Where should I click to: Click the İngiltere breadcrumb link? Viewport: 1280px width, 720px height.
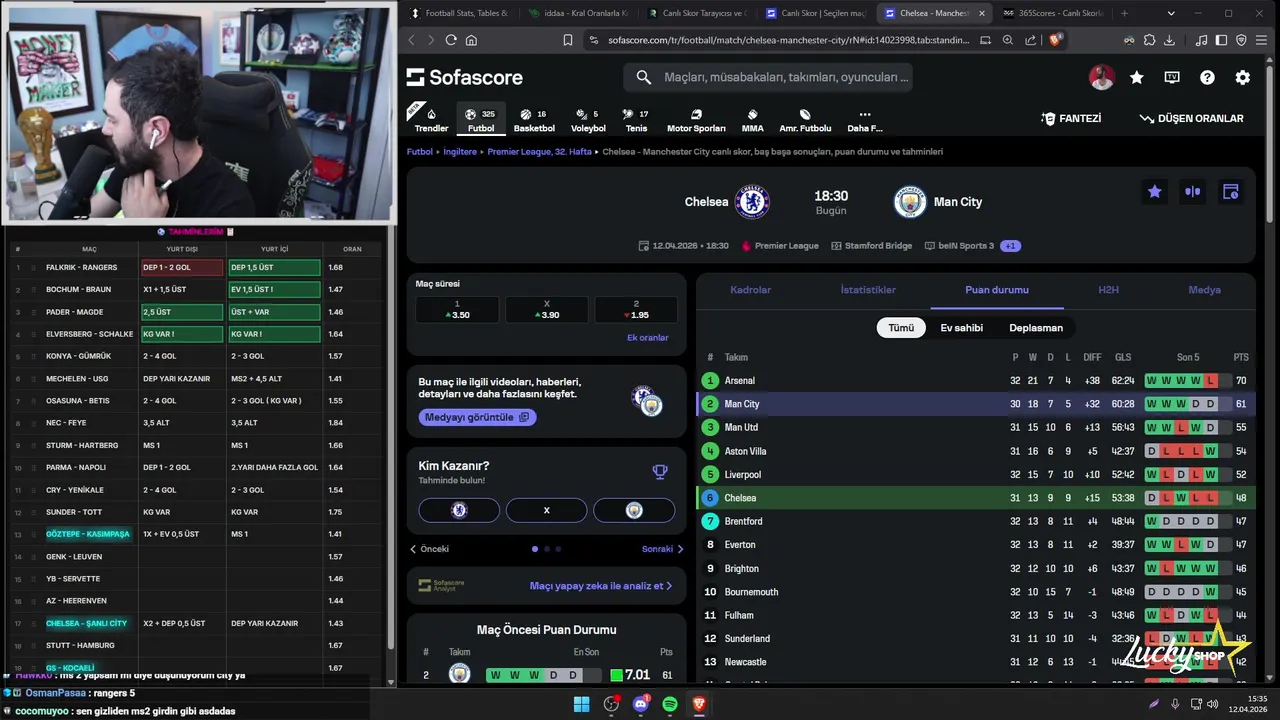460,152
